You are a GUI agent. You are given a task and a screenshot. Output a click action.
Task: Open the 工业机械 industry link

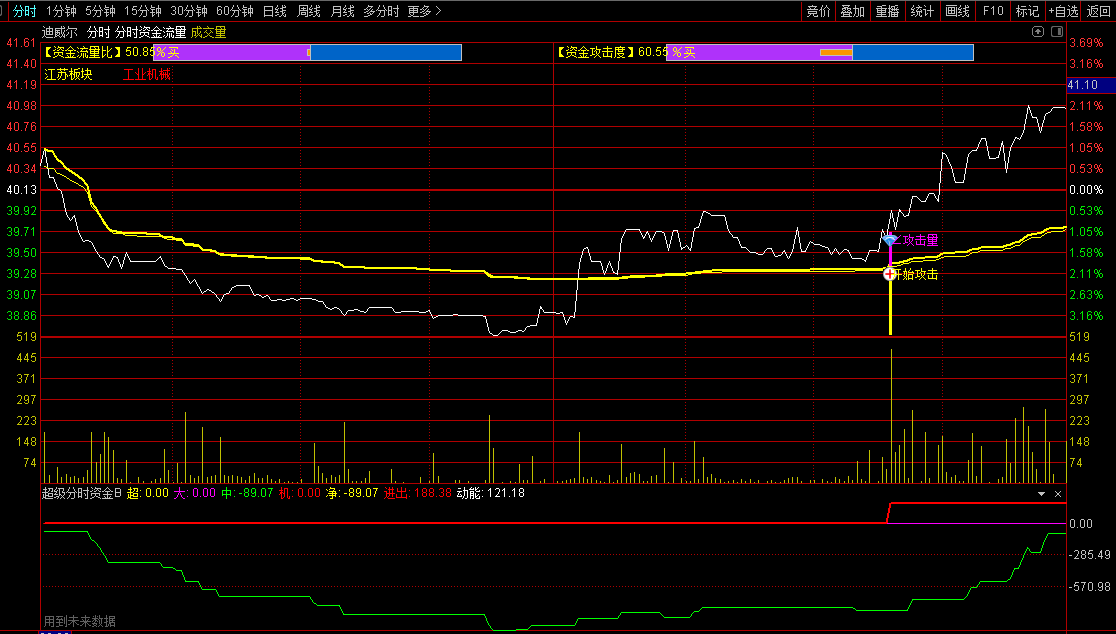(x=147, y=74)
